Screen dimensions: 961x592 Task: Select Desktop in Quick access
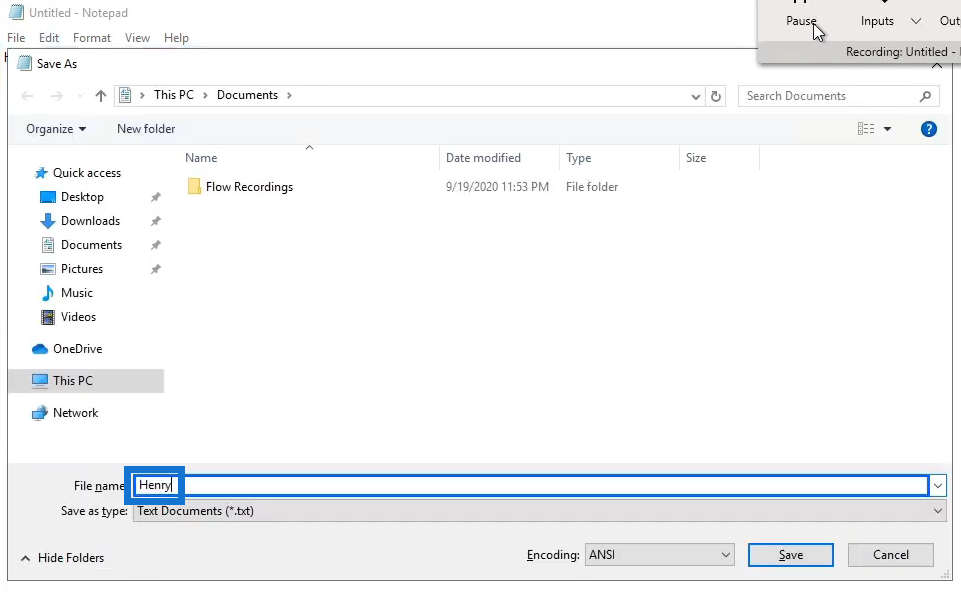[x=82, y=197]
